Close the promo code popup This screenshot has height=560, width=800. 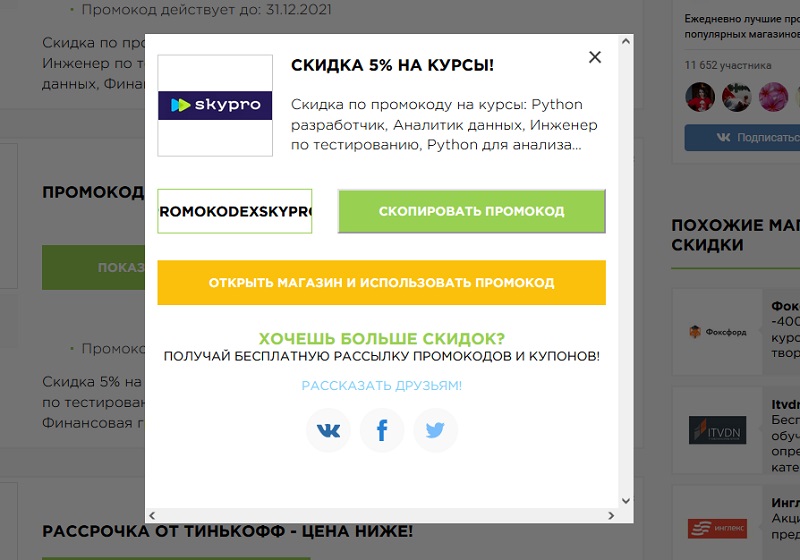[595, 57]
